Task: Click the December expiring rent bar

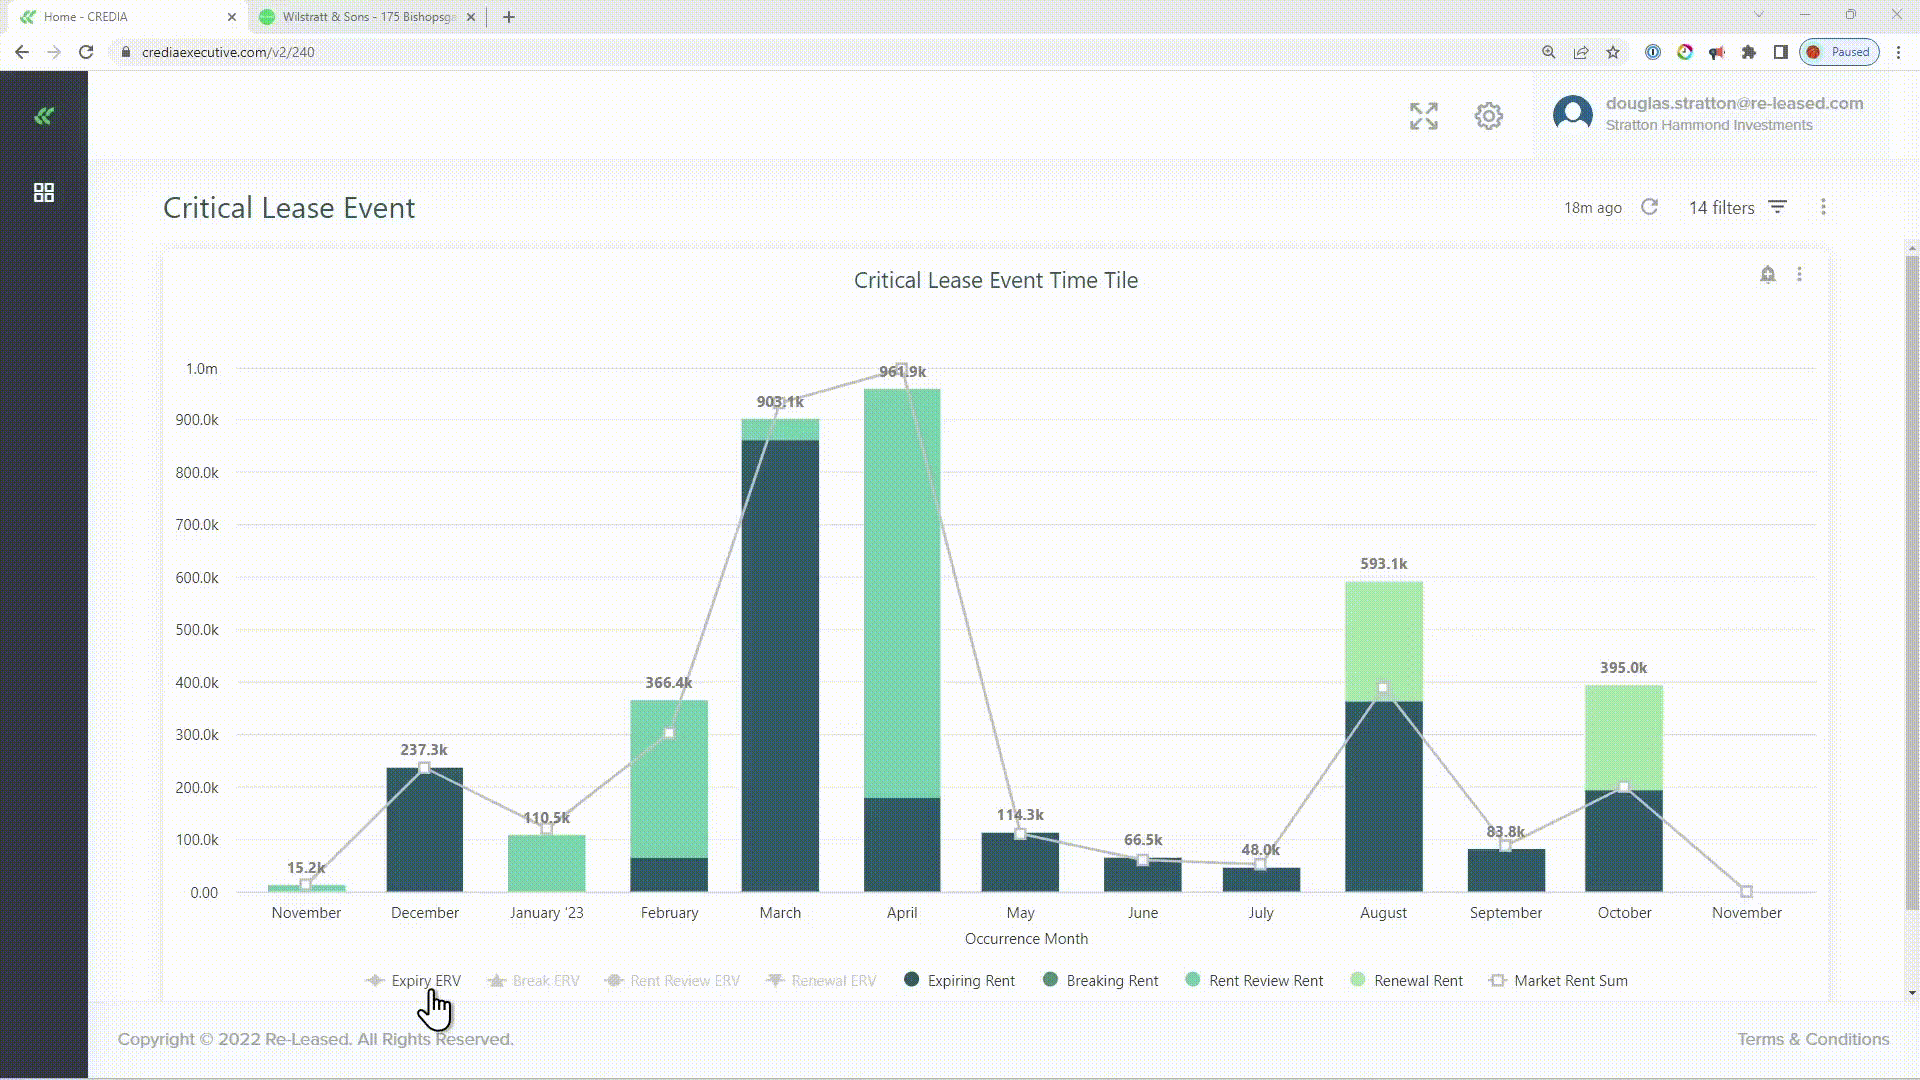Action: [425, 830]
